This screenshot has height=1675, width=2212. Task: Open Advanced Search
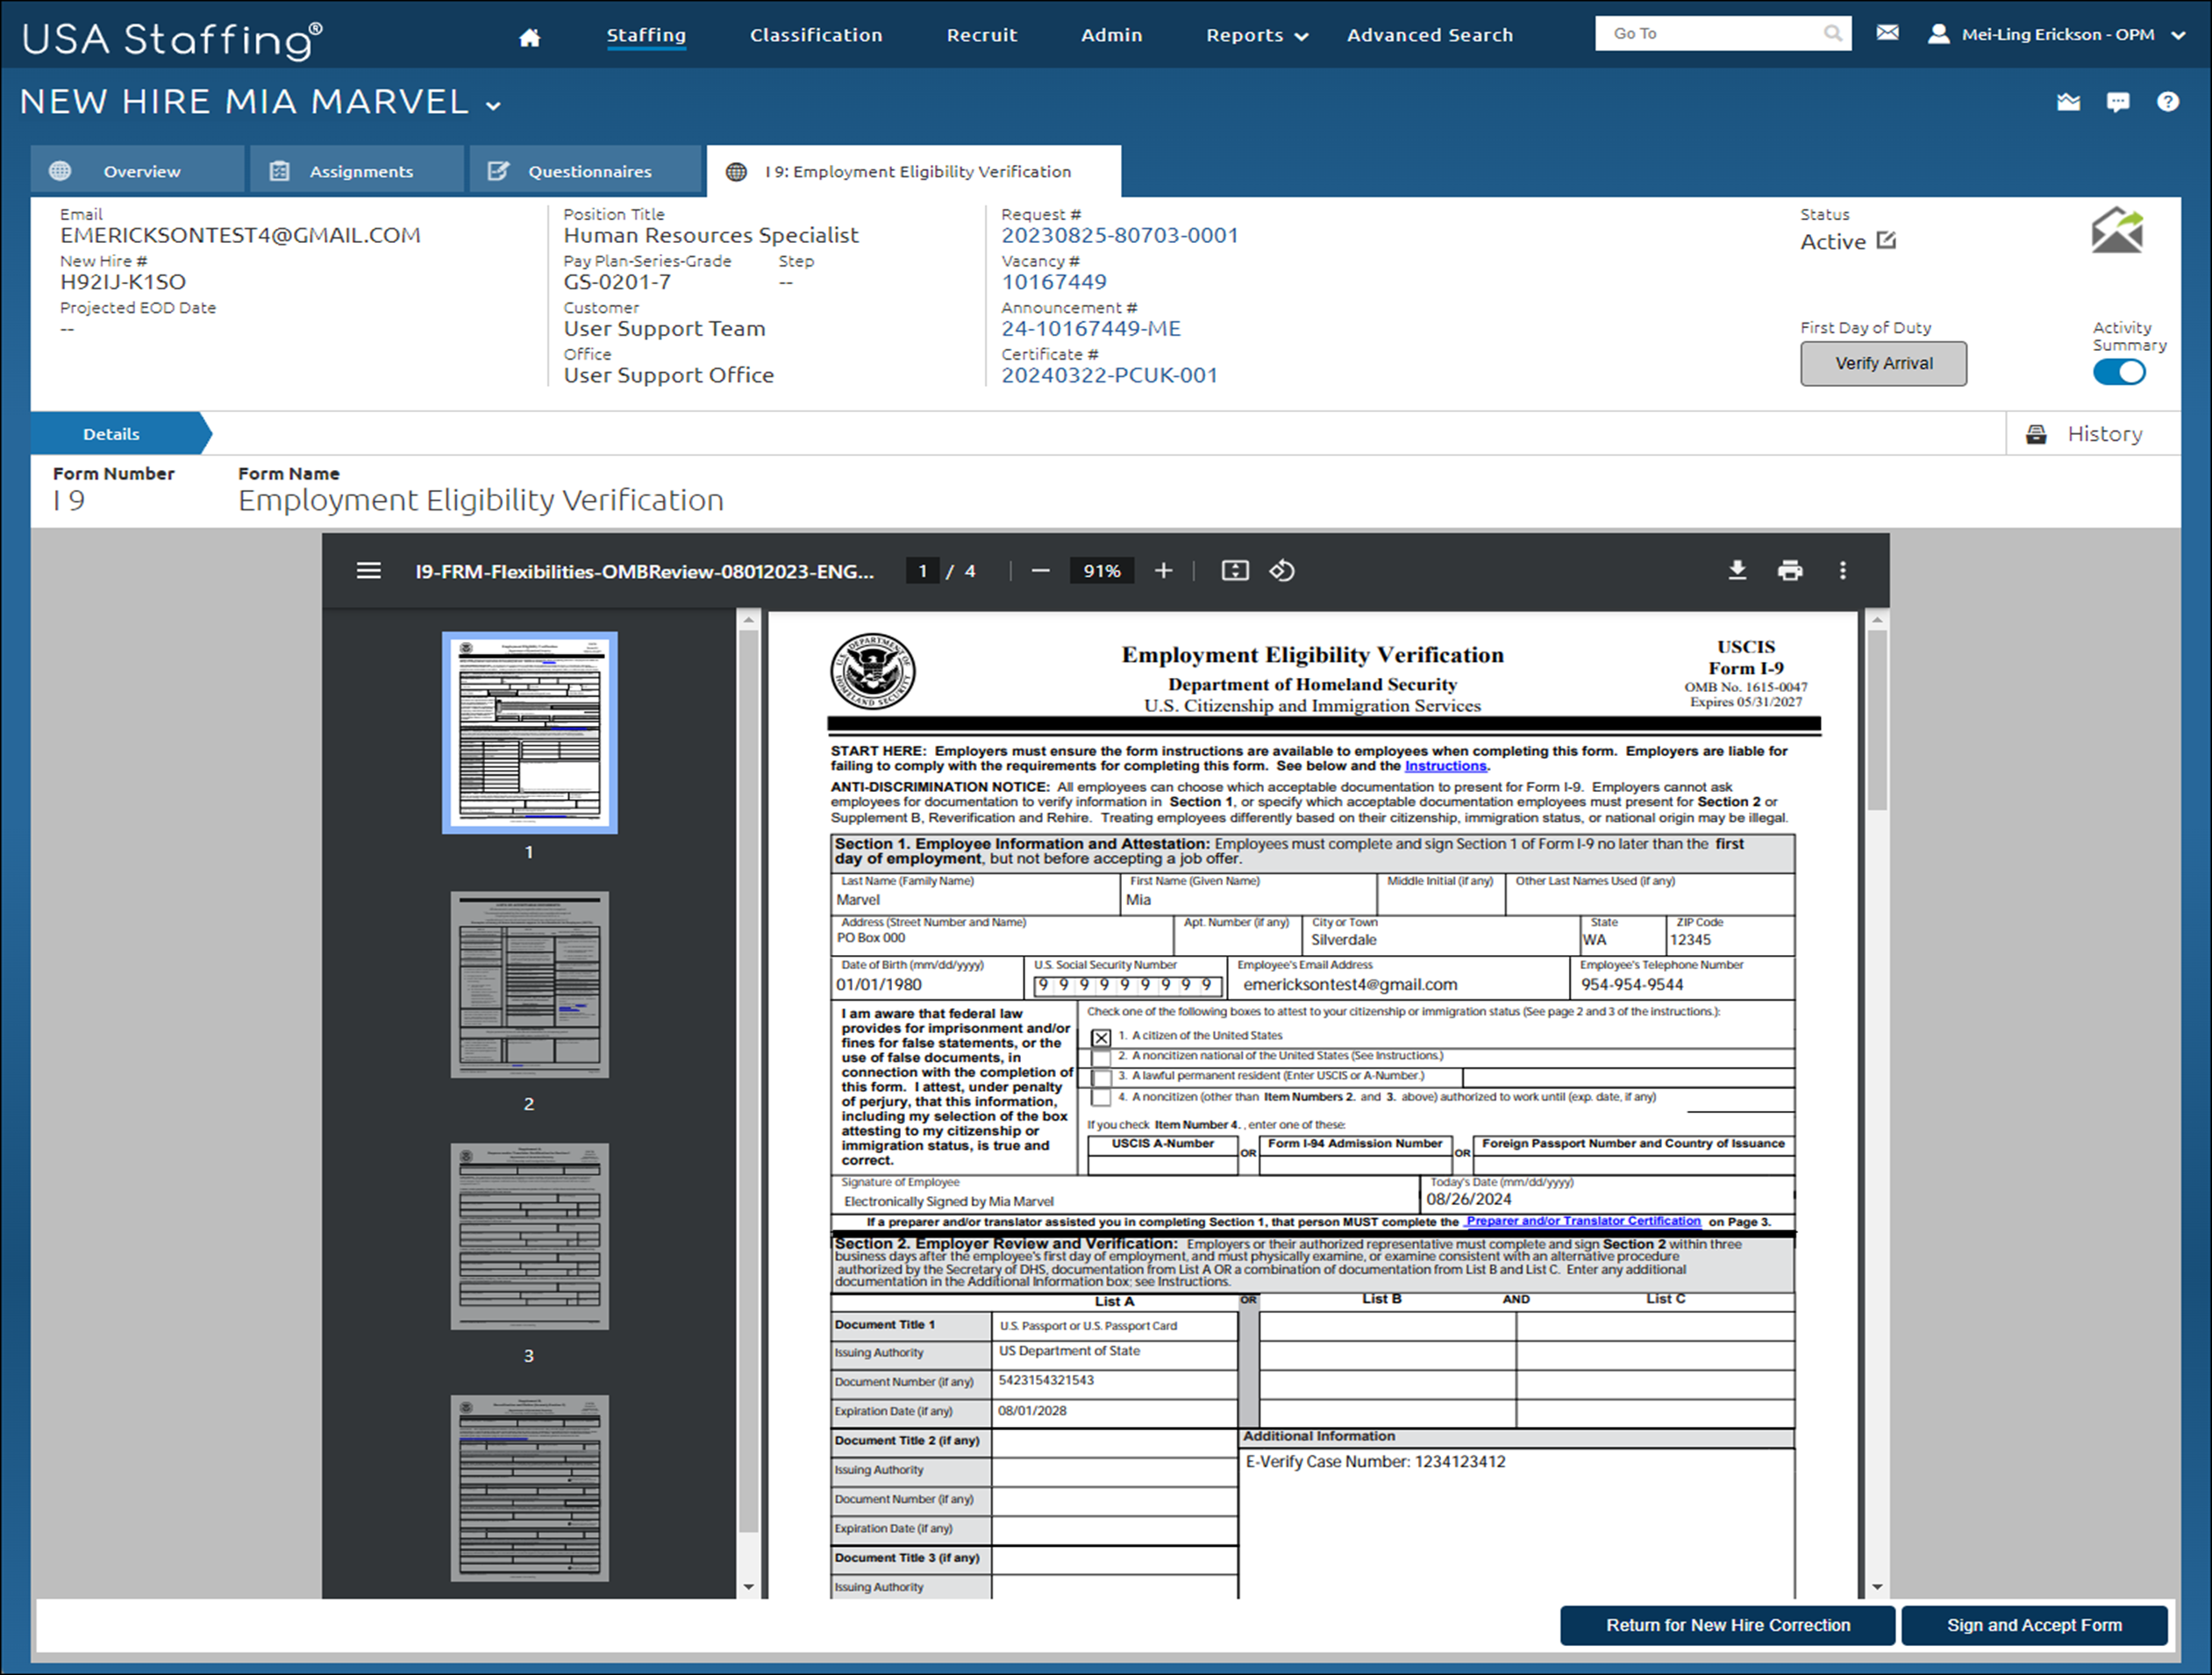click(x=1429, y=35)
